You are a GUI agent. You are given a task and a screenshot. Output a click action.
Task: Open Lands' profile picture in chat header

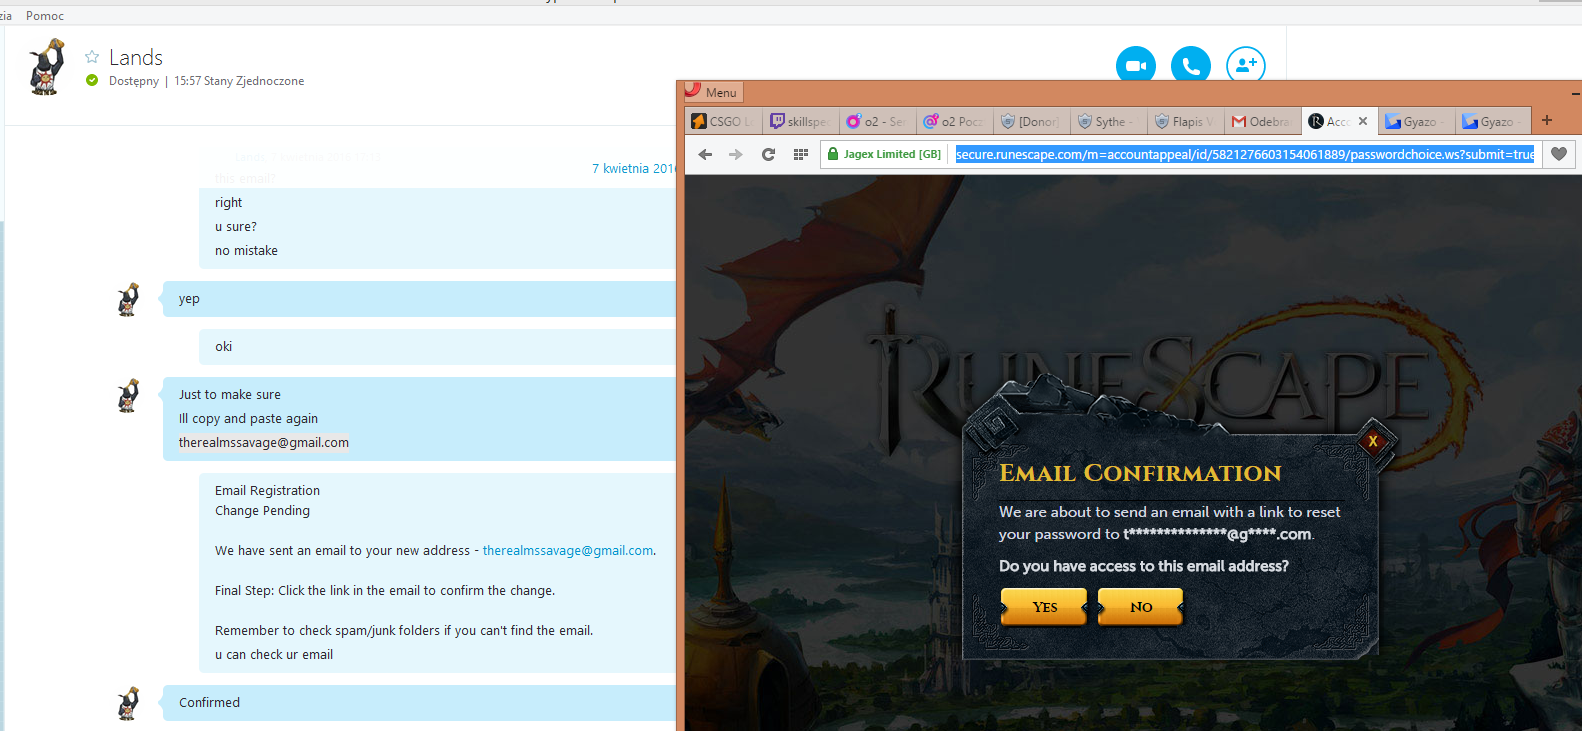(46, 67)
